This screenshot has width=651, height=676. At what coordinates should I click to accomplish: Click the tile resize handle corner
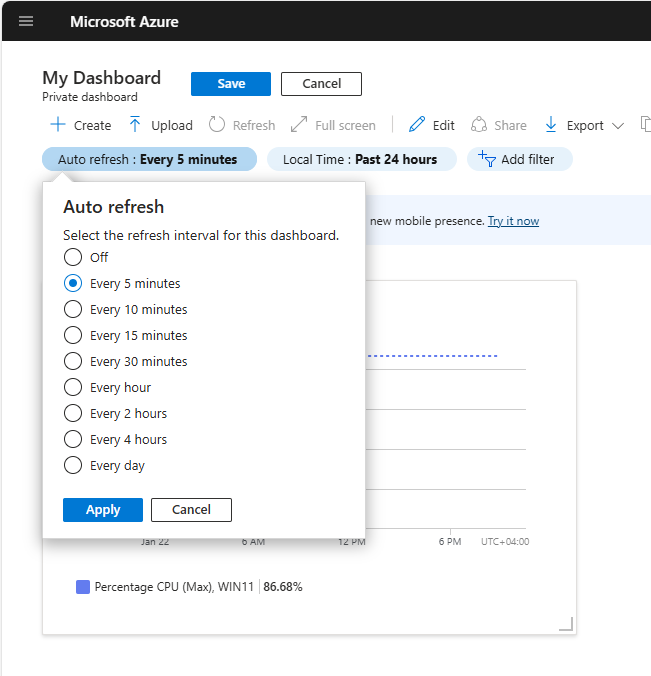566,624
